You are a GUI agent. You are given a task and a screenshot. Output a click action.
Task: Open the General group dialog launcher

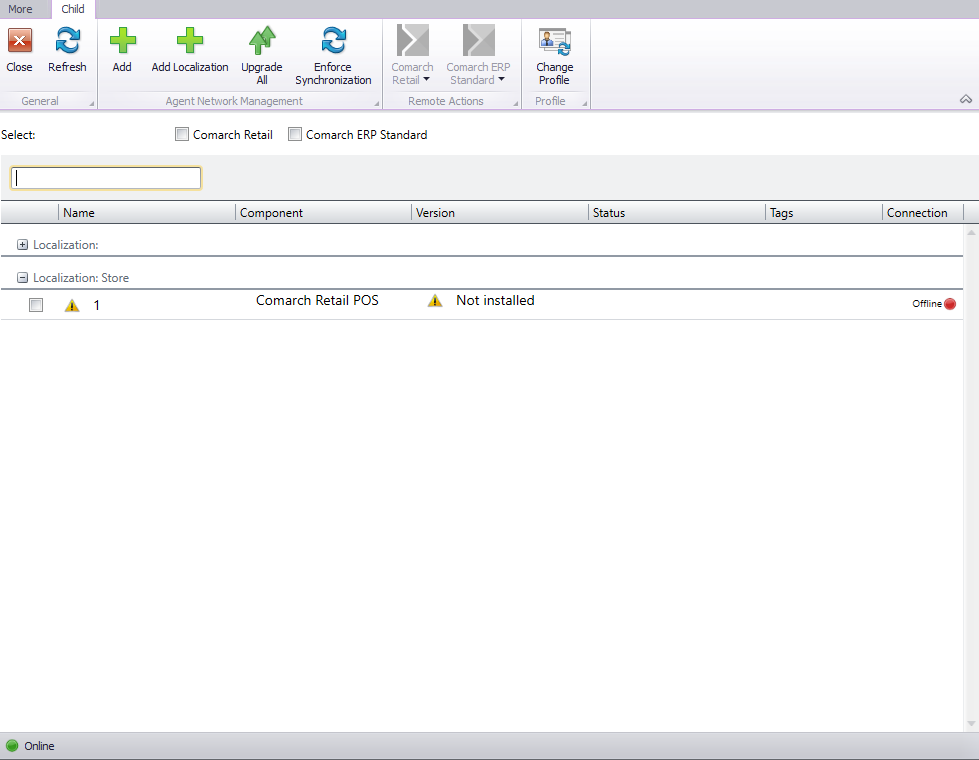click(92, 104)
